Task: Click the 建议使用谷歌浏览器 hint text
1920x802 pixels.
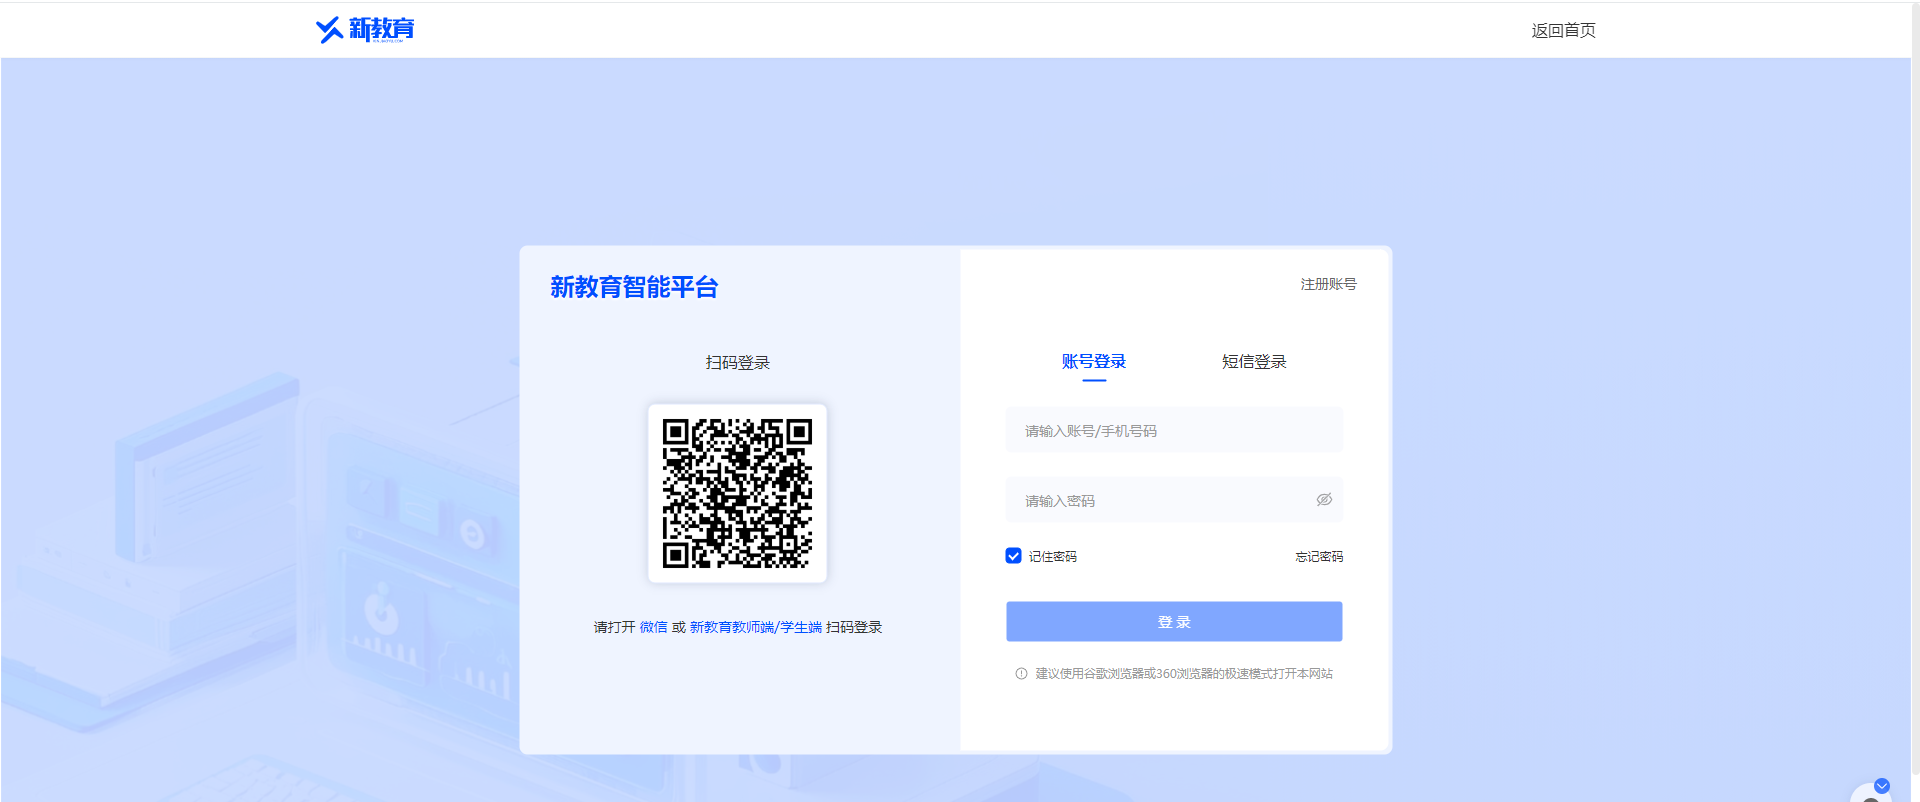Action: click(1184, 674)
